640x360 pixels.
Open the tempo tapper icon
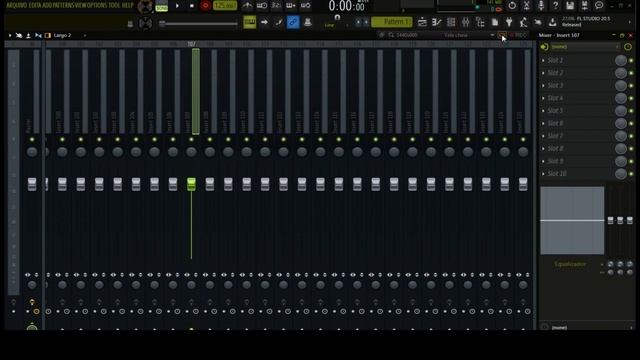coord(523,22)
